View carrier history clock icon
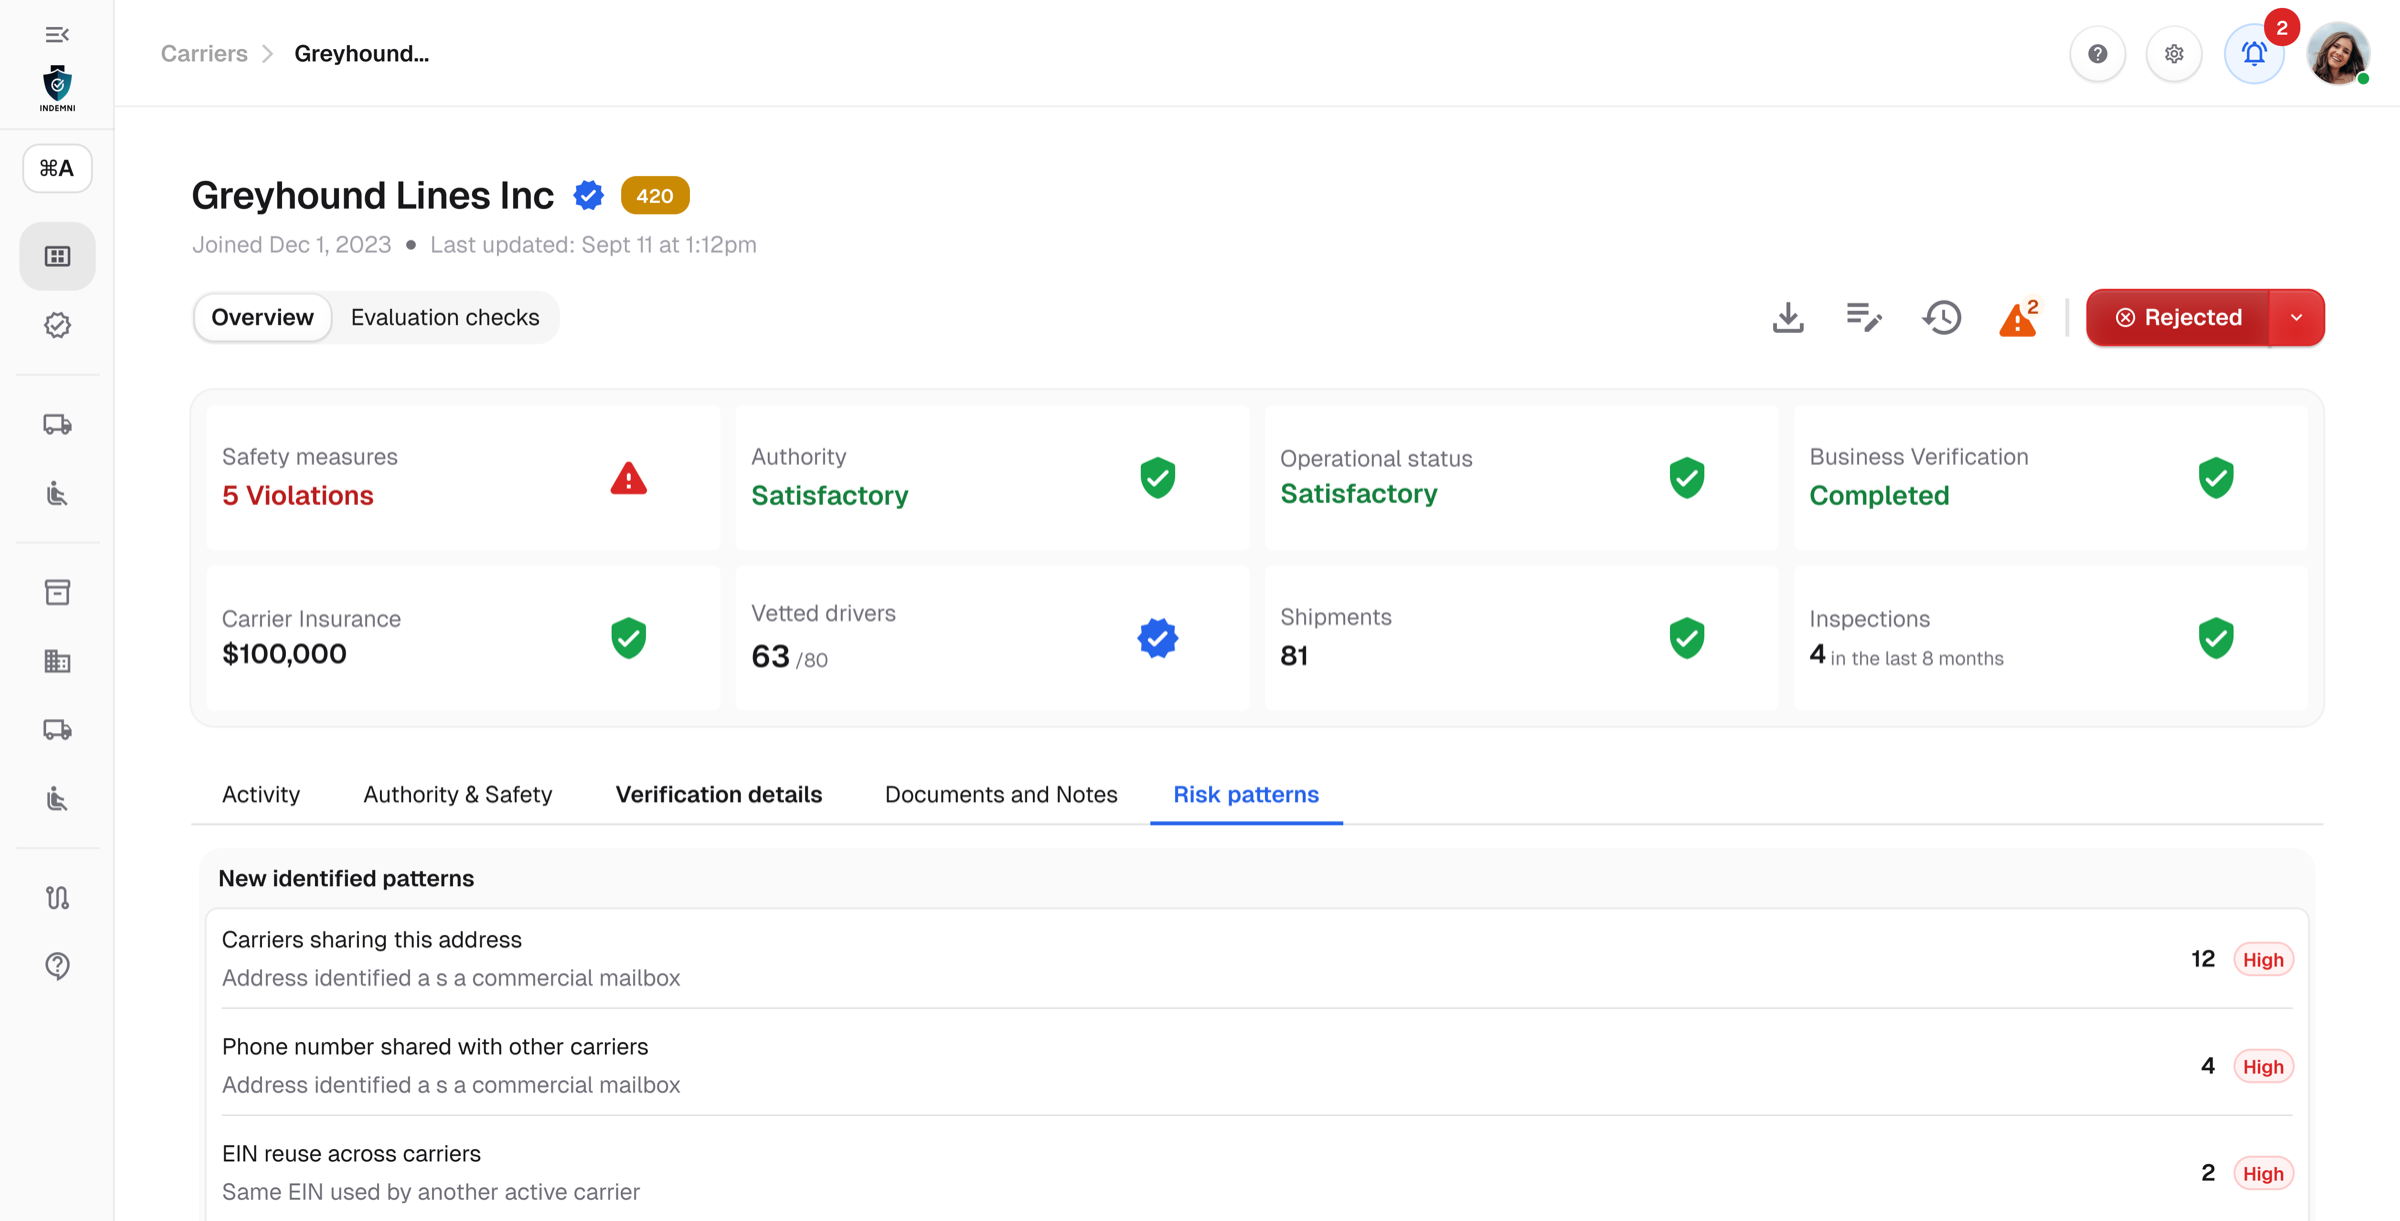Image resolution: width=2400 pixels, height=1221 pixels. (x=1942, y=318)
